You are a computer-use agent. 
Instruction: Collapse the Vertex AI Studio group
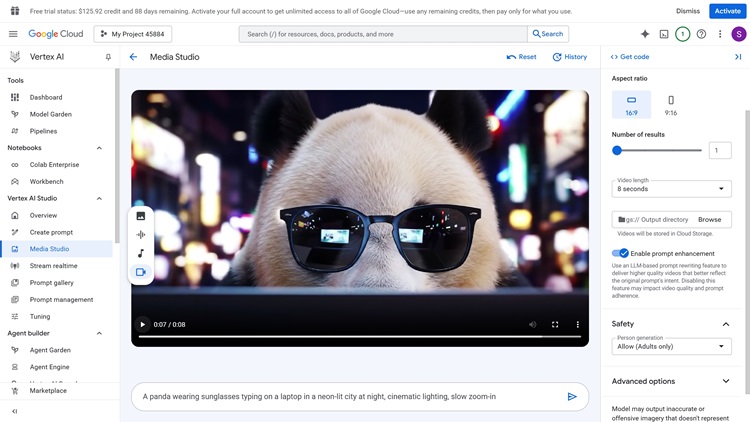click(99, 198)
